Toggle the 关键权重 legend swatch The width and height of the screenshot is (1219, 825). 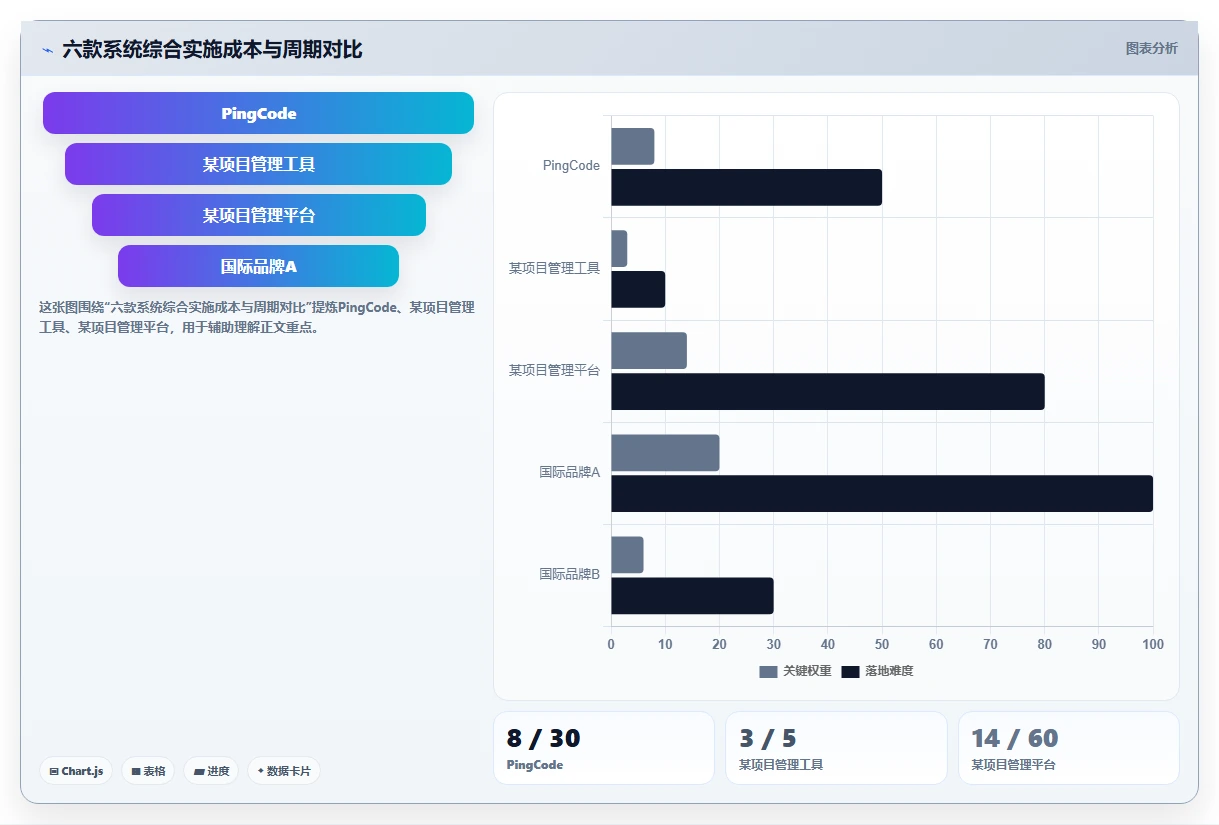click(x=768, y=671)
